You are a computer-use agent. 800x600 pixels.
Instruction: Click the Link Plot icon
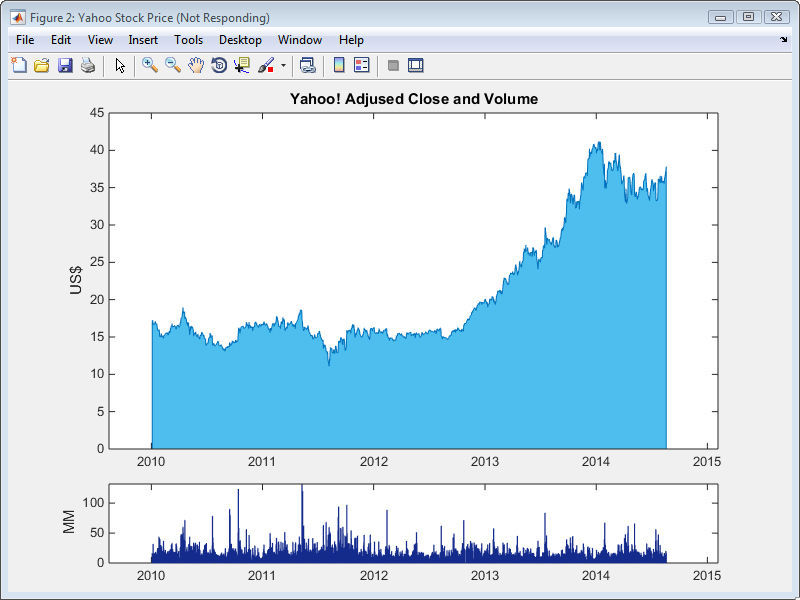click(x=305, y=65)
